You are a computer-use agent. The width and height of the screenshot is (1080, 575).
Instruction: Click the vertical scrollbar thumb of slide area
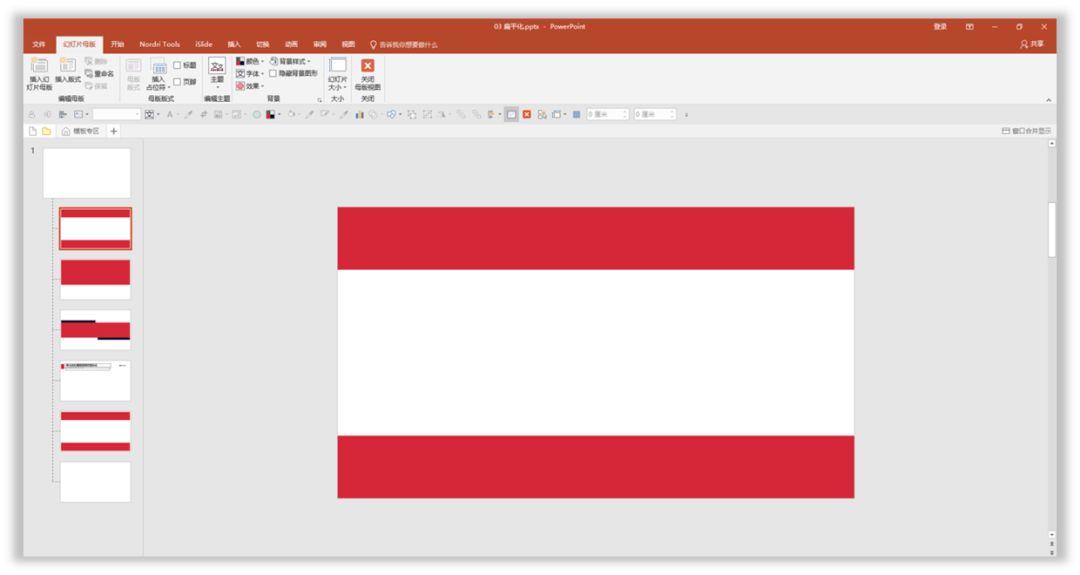1052,229
